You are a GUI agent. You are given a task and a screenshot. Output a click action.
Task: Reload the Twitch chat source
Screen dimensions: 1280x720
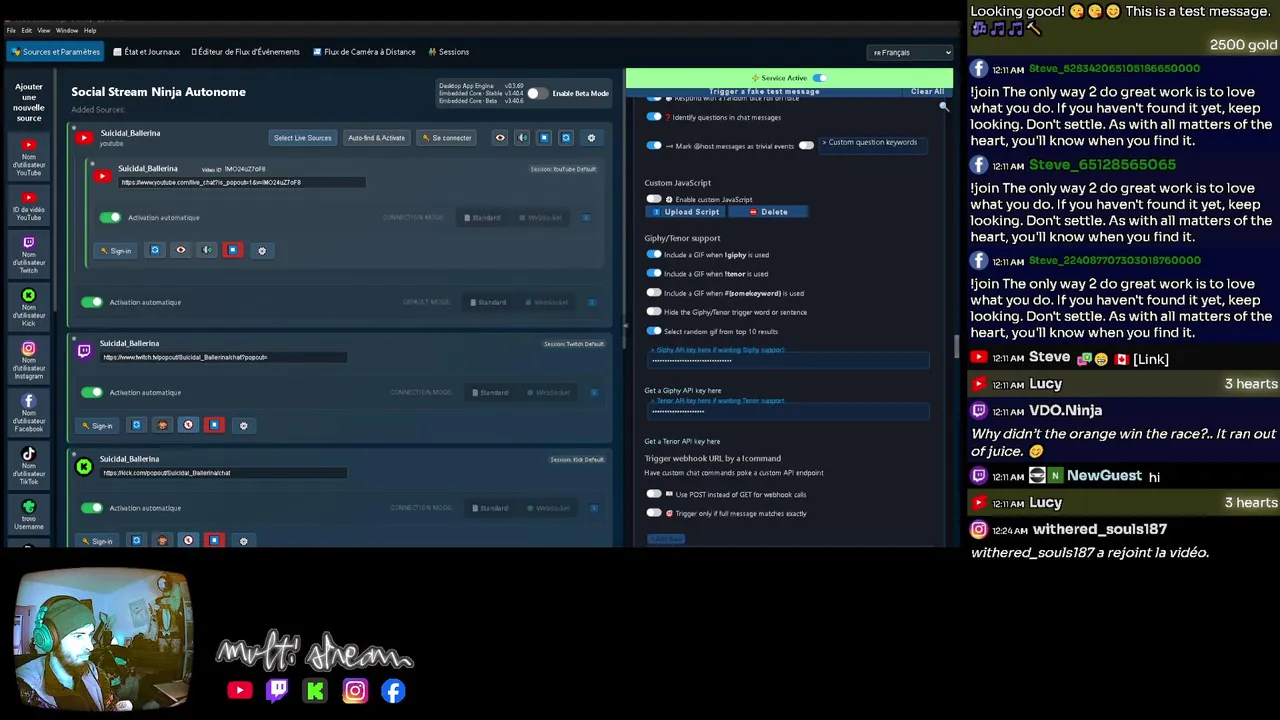pyautogui.click(x=137, y=425)
